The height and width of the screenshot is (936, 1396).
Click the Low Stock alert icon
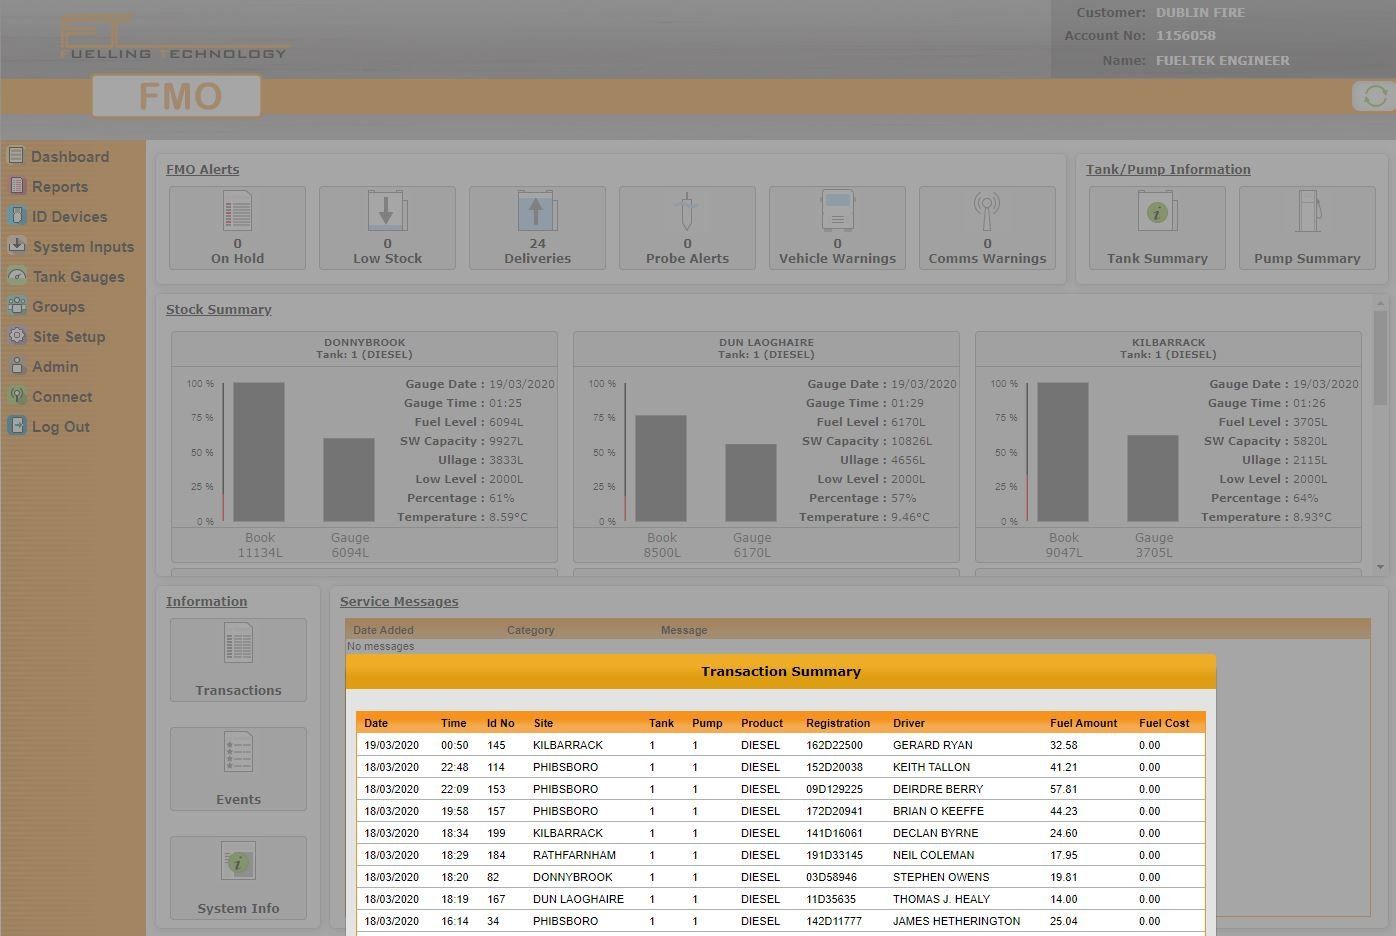[x=387, y=211]
